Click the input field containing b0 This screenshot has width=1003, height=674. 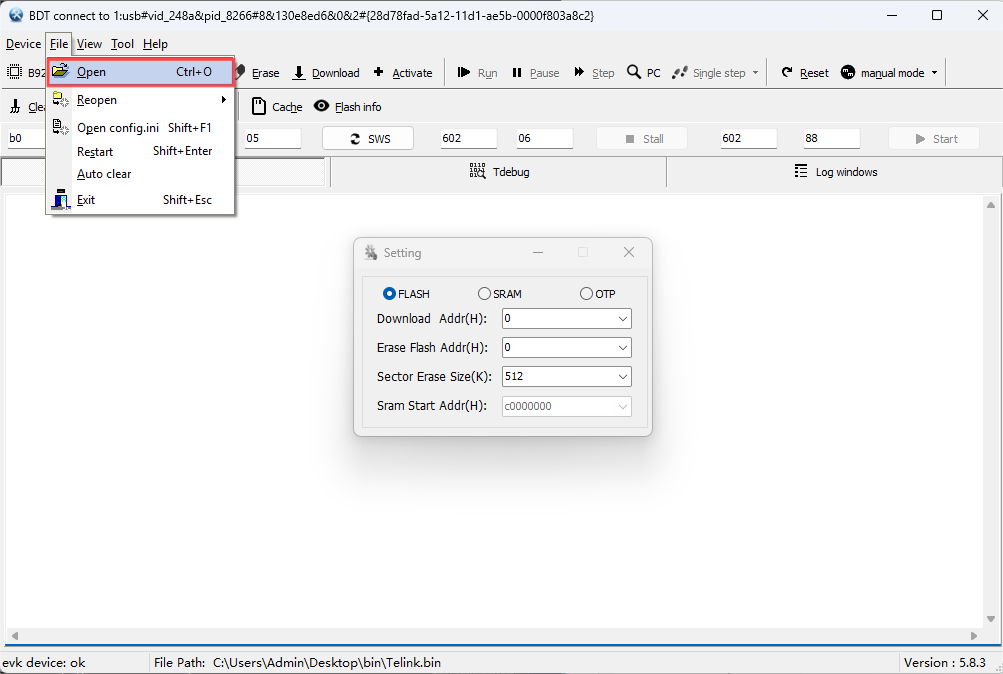pos(26,138)
